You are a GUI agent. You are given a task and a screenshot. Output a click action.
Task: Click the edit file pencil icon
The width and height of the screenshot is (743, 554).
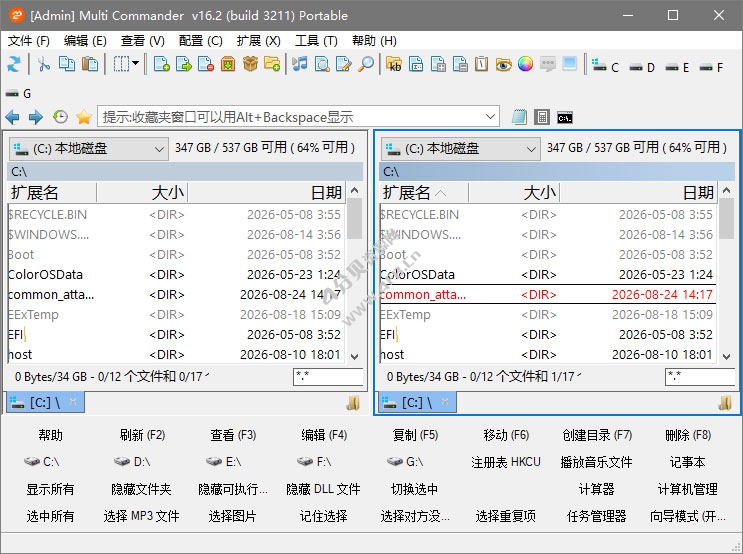pyautogui.click(x=344, y=64)
